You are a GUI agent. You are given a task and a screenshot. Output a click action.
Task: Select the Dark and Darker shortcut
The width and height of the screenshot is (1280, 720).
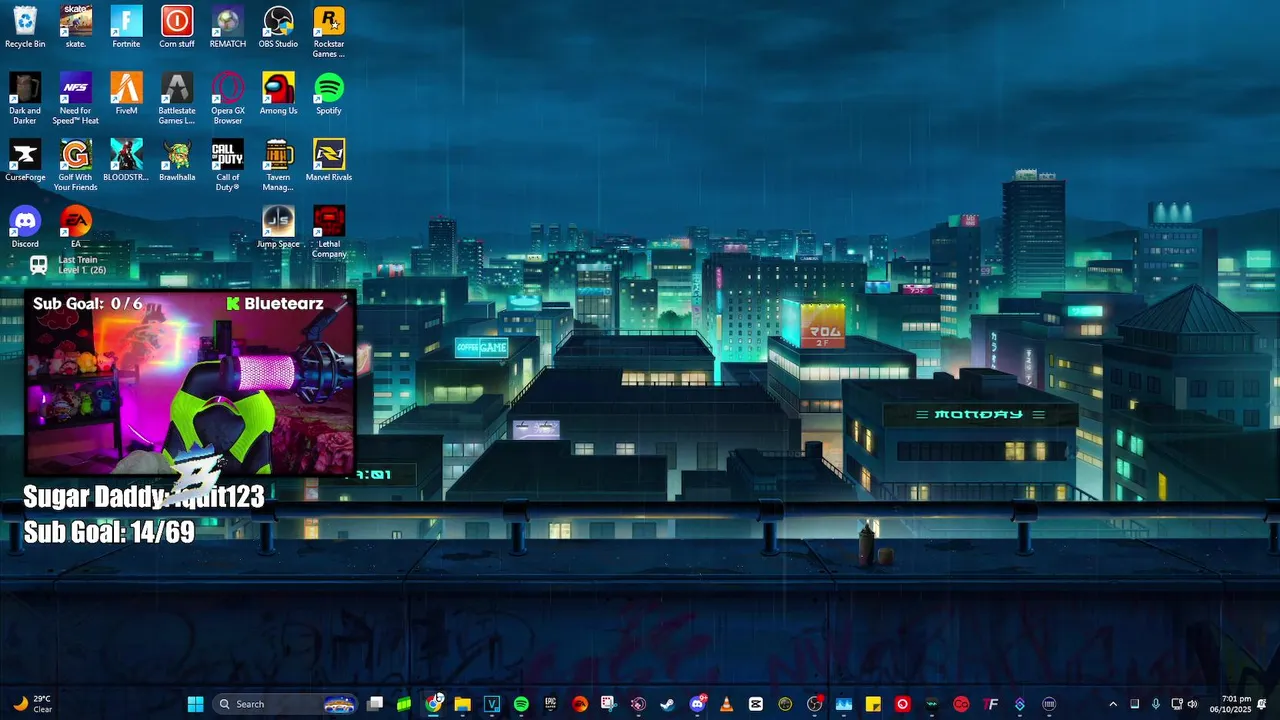25,98
